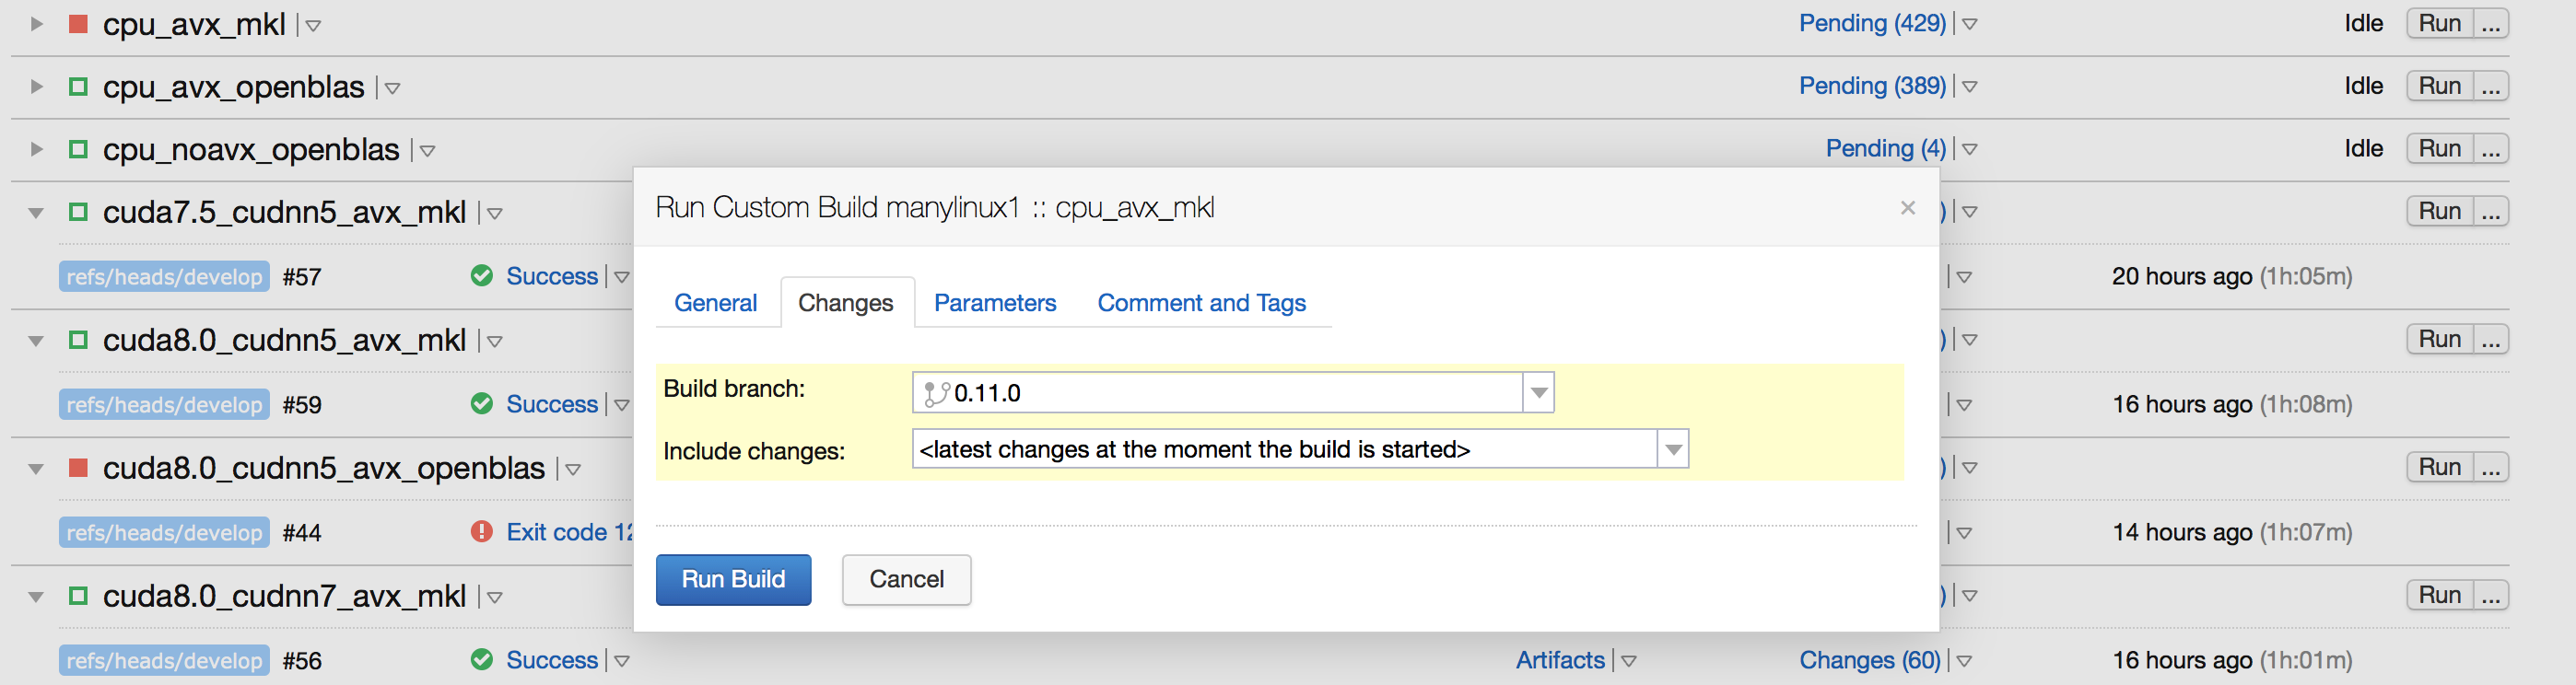Switch to the Parameters tab
The image size is (2576, 685).
(995, 303)
